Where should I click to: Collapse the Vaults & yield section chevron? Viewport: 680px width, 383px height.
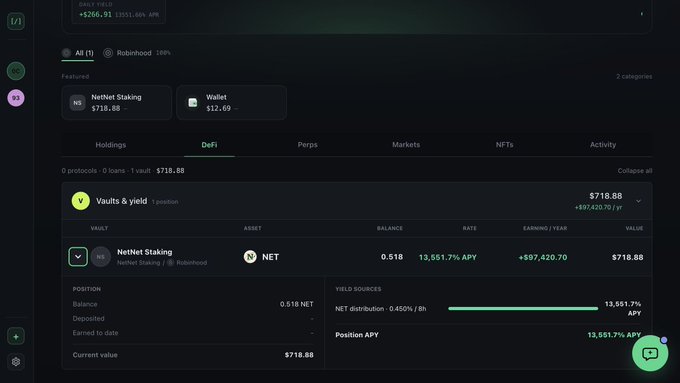coord(638,201)
